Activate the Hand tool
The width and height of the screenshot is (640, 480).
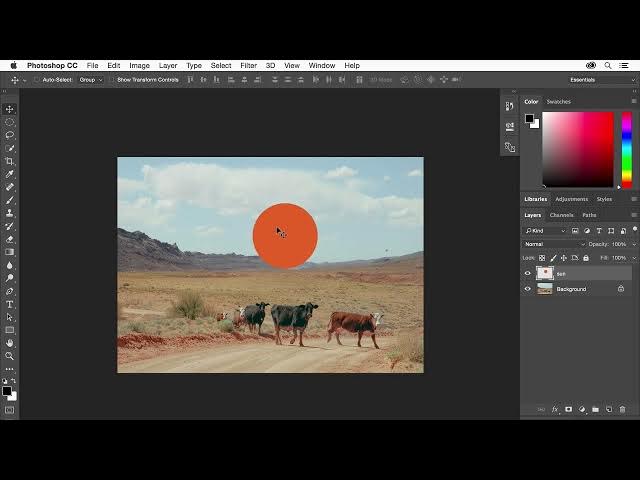pyautogui.click(x=10, y=343)
